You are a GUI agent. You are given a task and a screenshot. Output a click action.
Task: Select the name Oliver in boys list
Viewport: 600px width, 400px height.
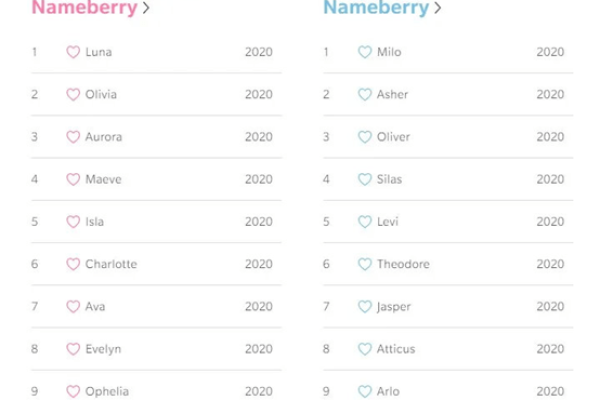point(393,137)
